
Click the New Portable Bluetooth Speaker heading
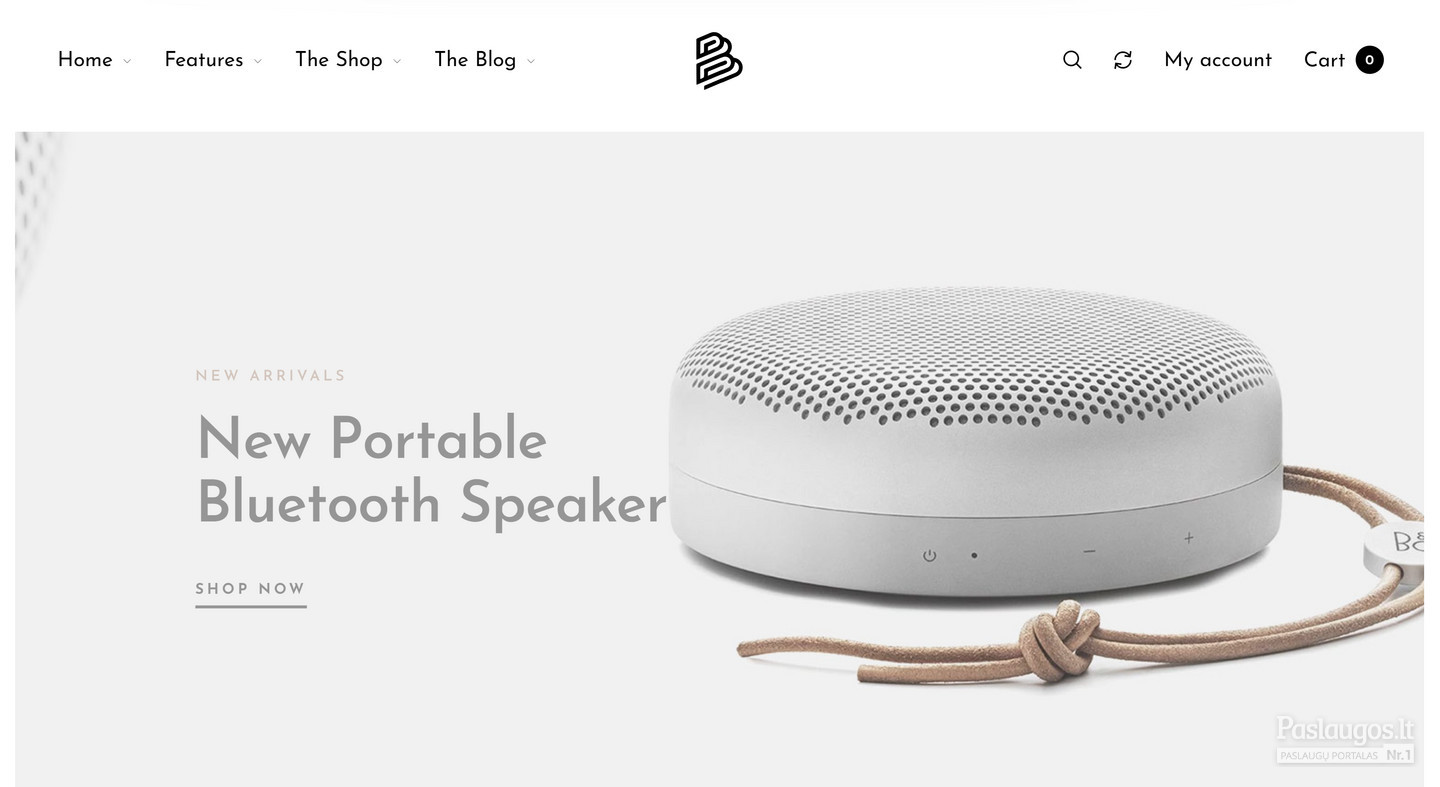pos(431,470)
